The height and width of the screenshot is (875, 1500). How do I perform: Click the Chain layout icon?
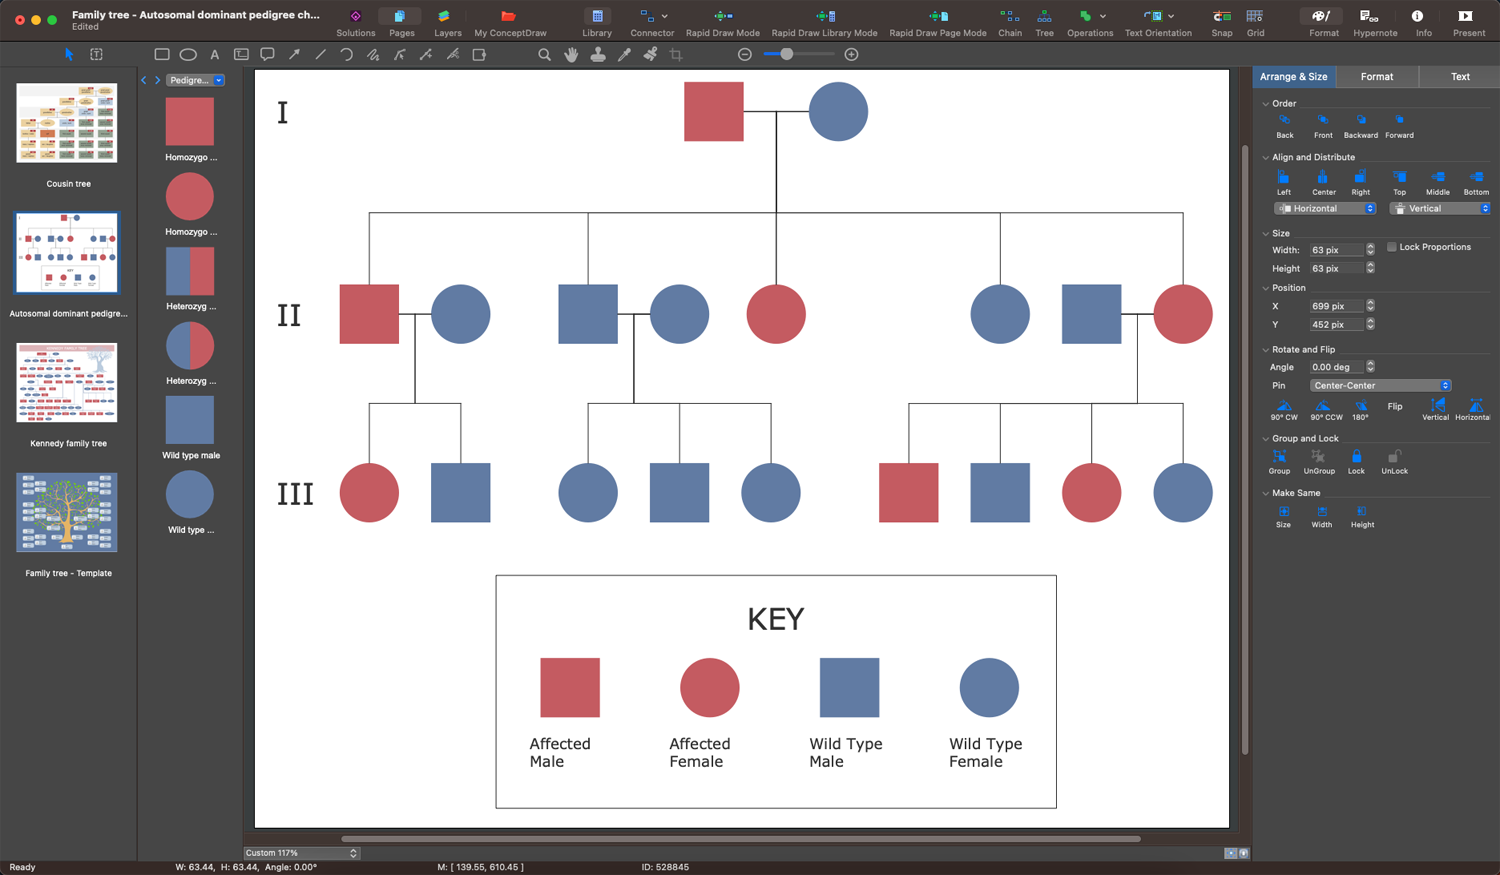(x=1010, y=23)
